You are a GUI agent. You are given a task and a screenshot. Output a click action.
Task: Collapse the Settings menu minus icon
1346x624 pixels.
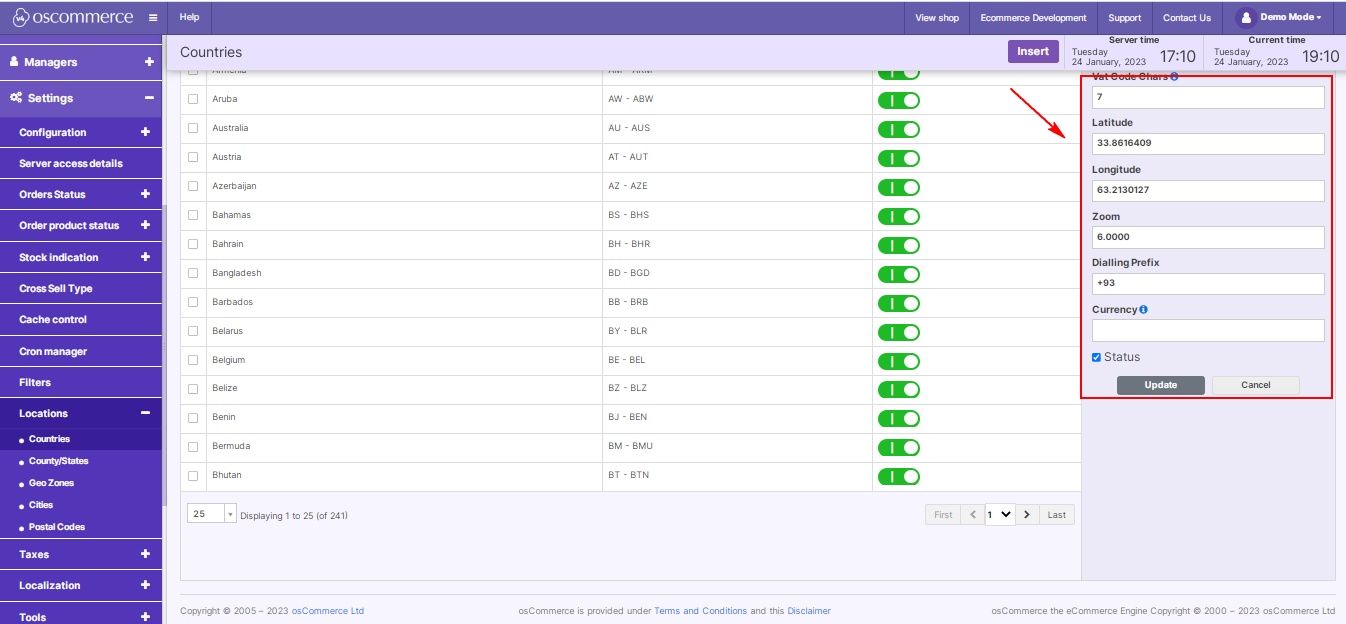pos(149,98)
